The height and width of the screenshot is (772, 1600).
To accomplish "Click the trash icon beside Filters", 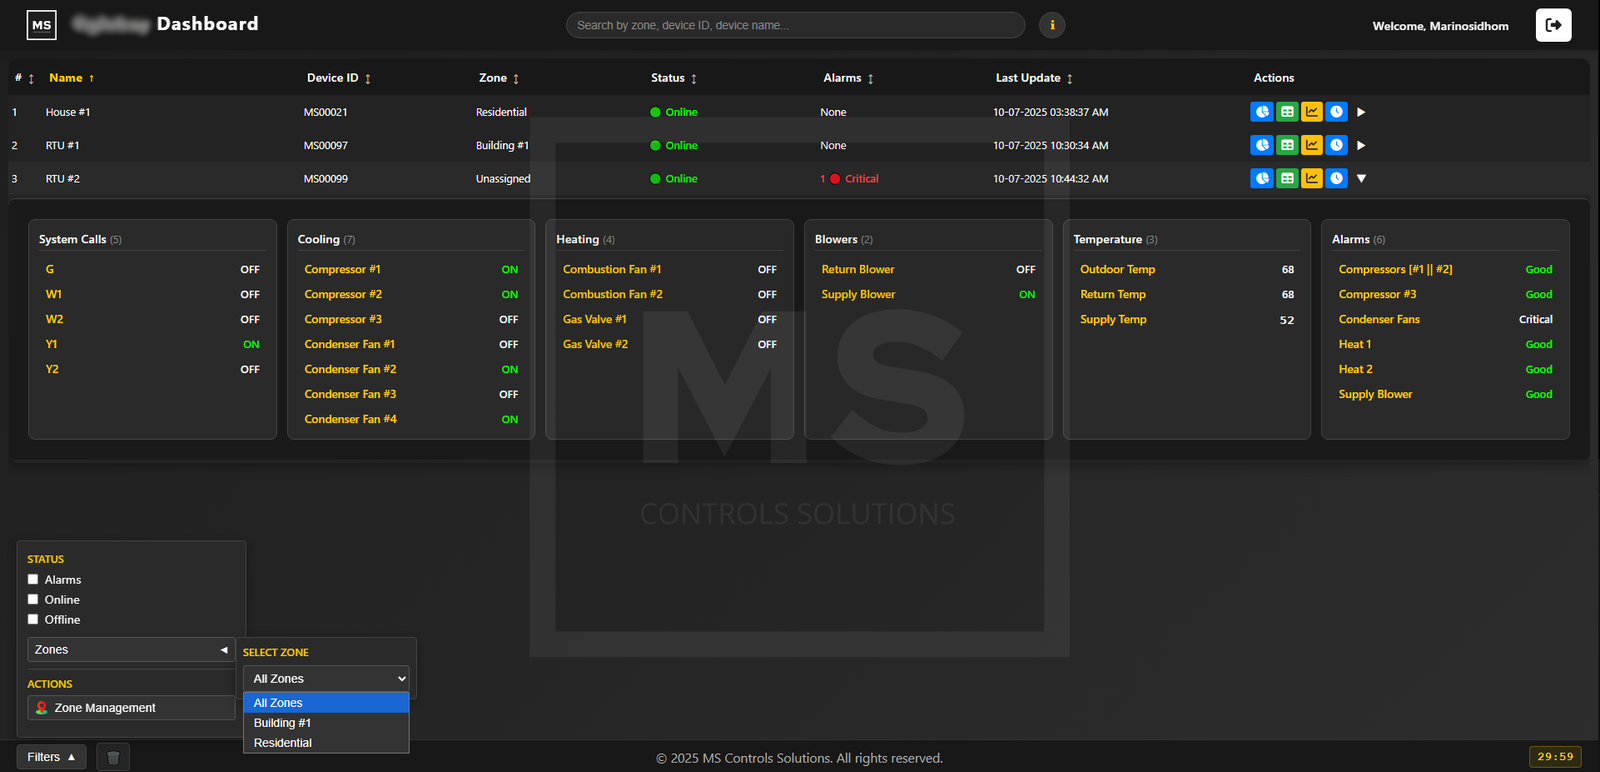I will 113,757.
